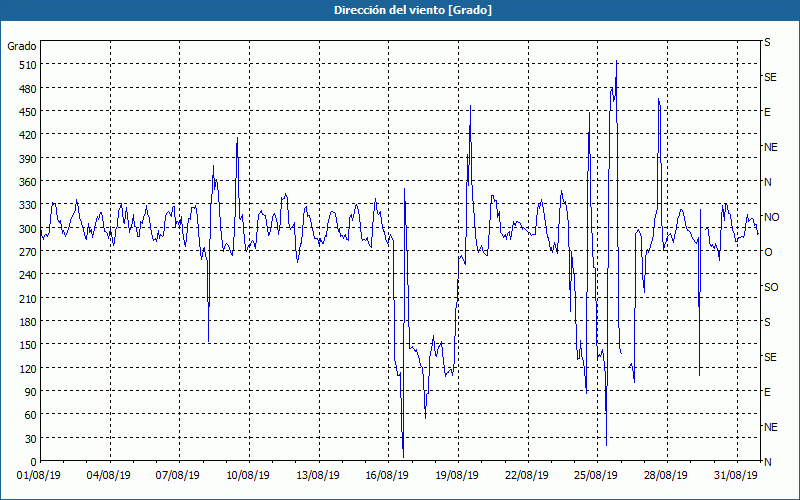Select the 420 value on the y-axis
Image resolution: width=800 pixels, height=500 pixels.
28,135
